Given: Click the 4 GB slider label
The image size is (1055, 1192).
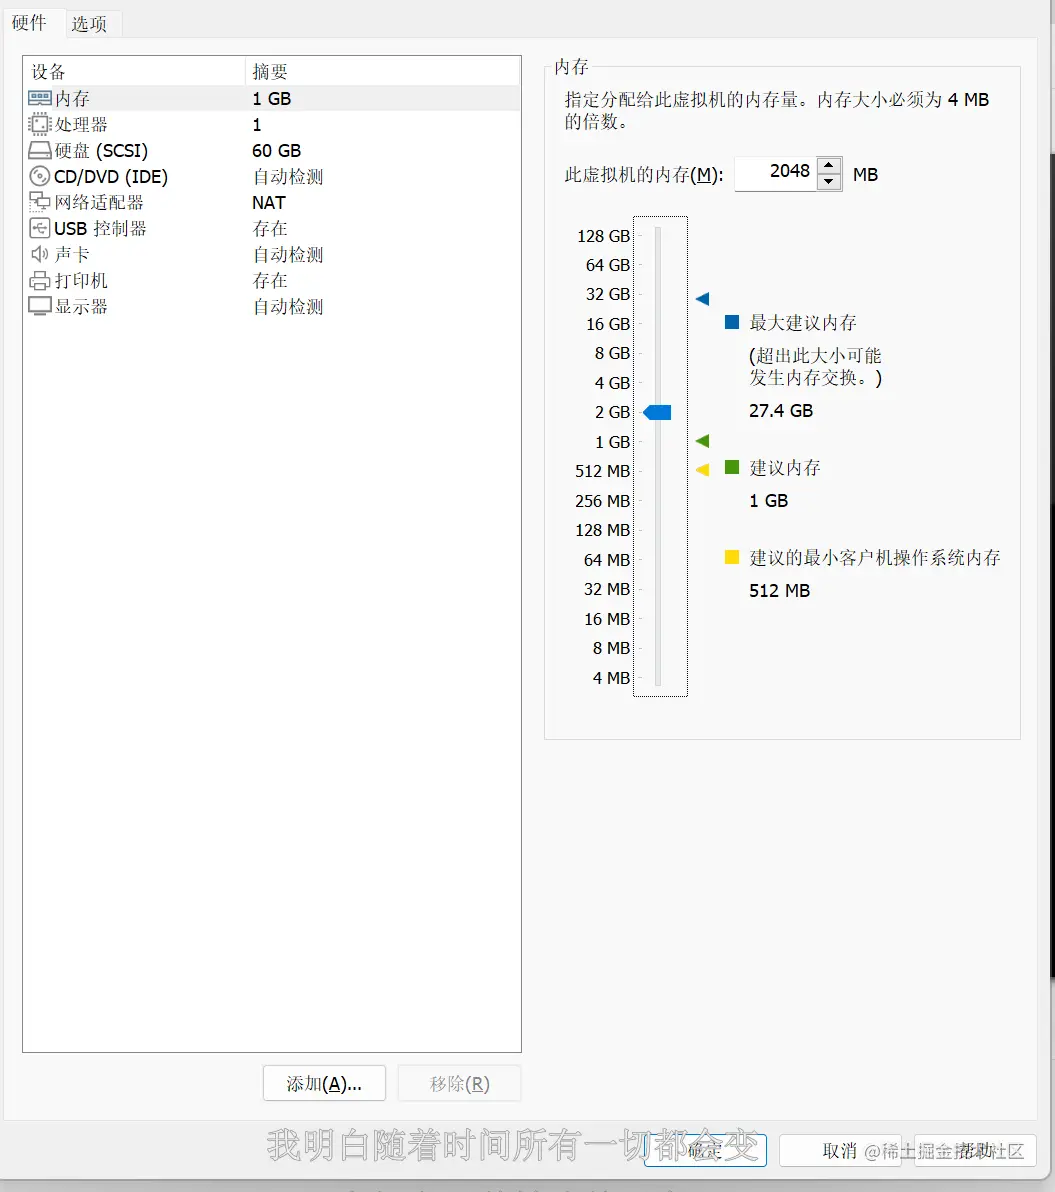Looking at the screenshot, I should click(612, 383).
